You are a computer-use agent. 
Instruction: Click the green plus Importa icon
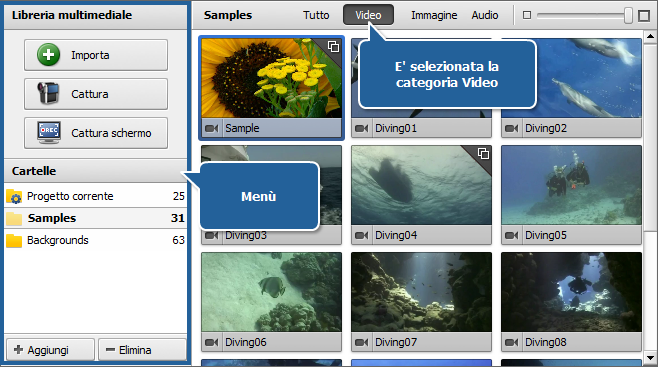[48, 55]
